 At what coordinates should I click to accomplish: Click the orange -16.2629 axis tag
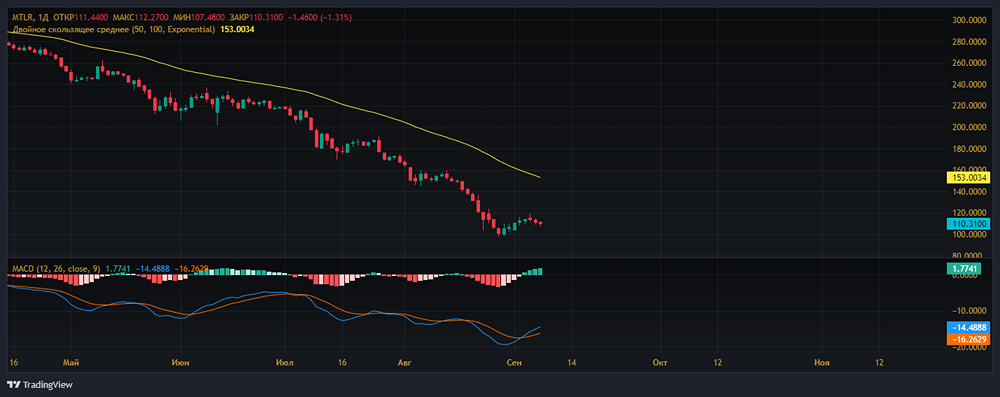point(967,339)
